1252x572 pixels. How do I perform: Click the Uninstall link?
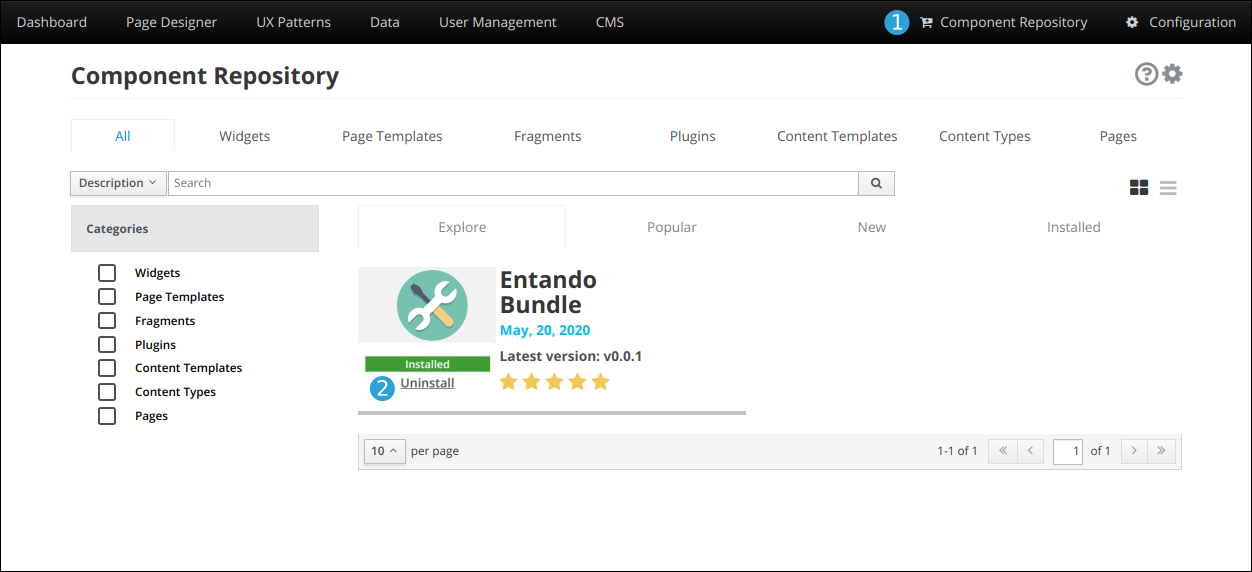pyautogui.click(x=427, y=383)
